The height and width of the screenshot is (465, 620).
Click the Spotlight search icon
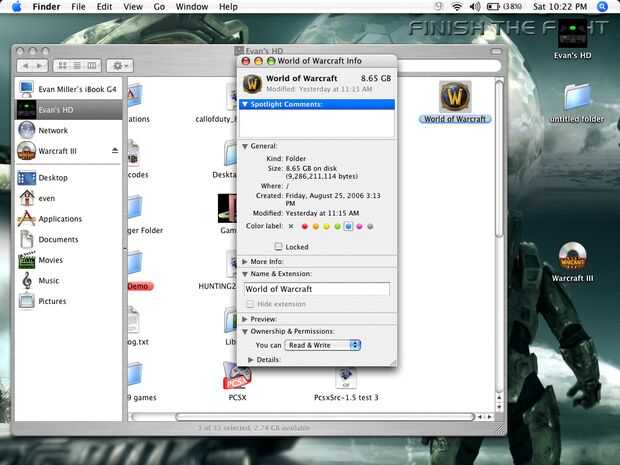point(602,7)
